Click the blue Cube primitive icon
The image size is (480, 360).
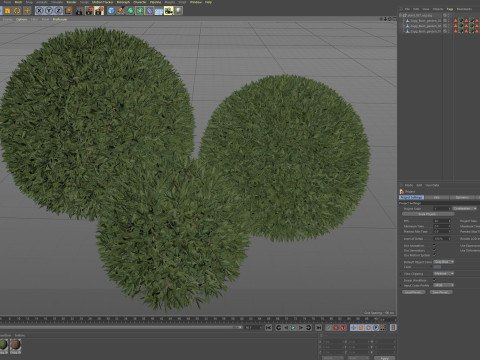coord(111,11)
